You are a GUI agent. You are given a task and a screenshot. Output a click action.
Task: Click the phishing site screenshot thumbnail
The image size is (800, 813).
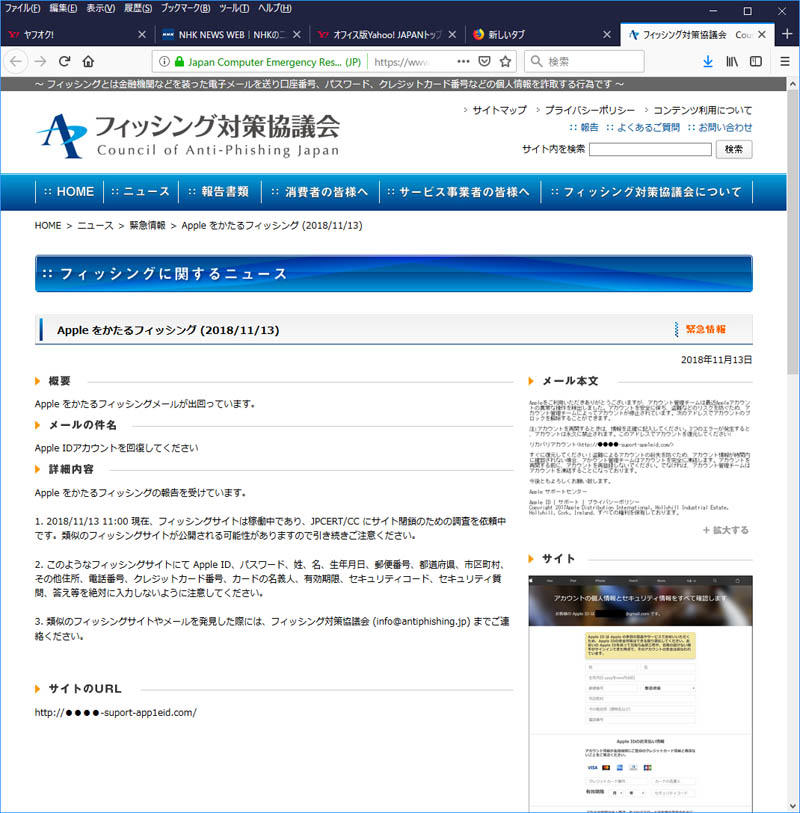pos(640,692)
